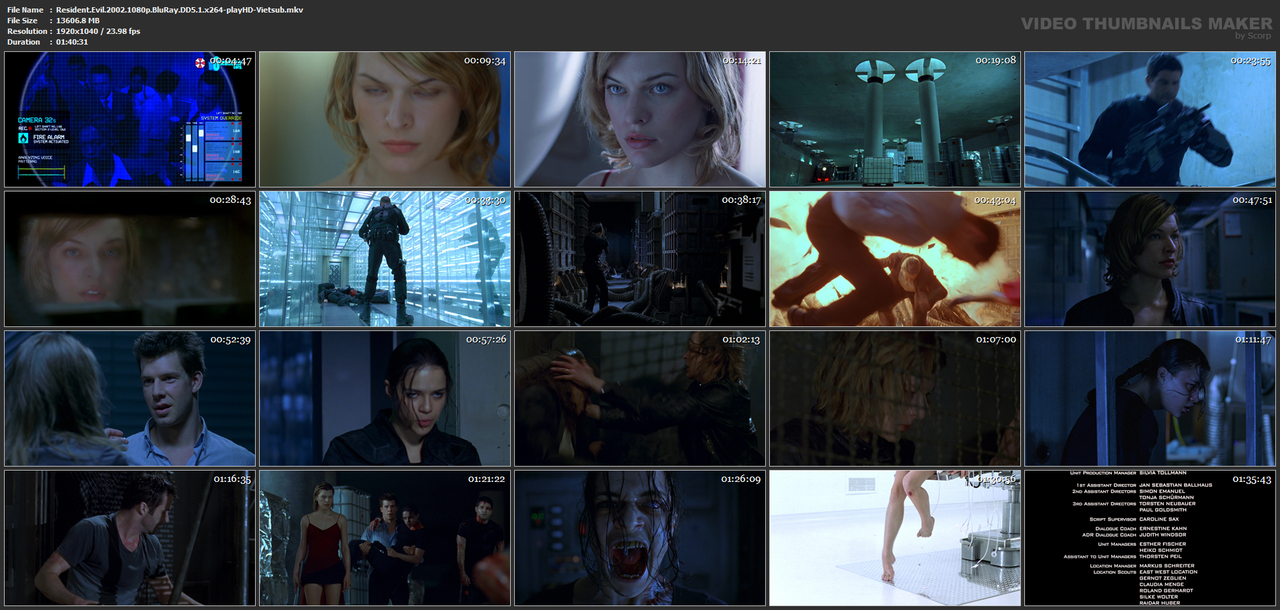The height and width of the screenshot is (610, 1280).
Task: Open the credits thumbnail at 01:35:43
Action: (1150, 538)
